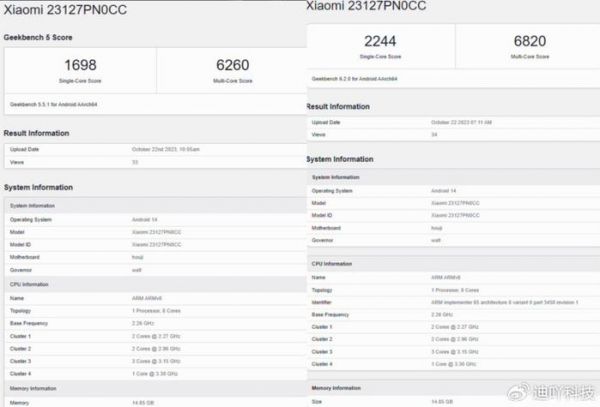Click the Views count in Geekbench 6.2.0 result
This screenshot has width=600, height=407.
click(434, 132)
